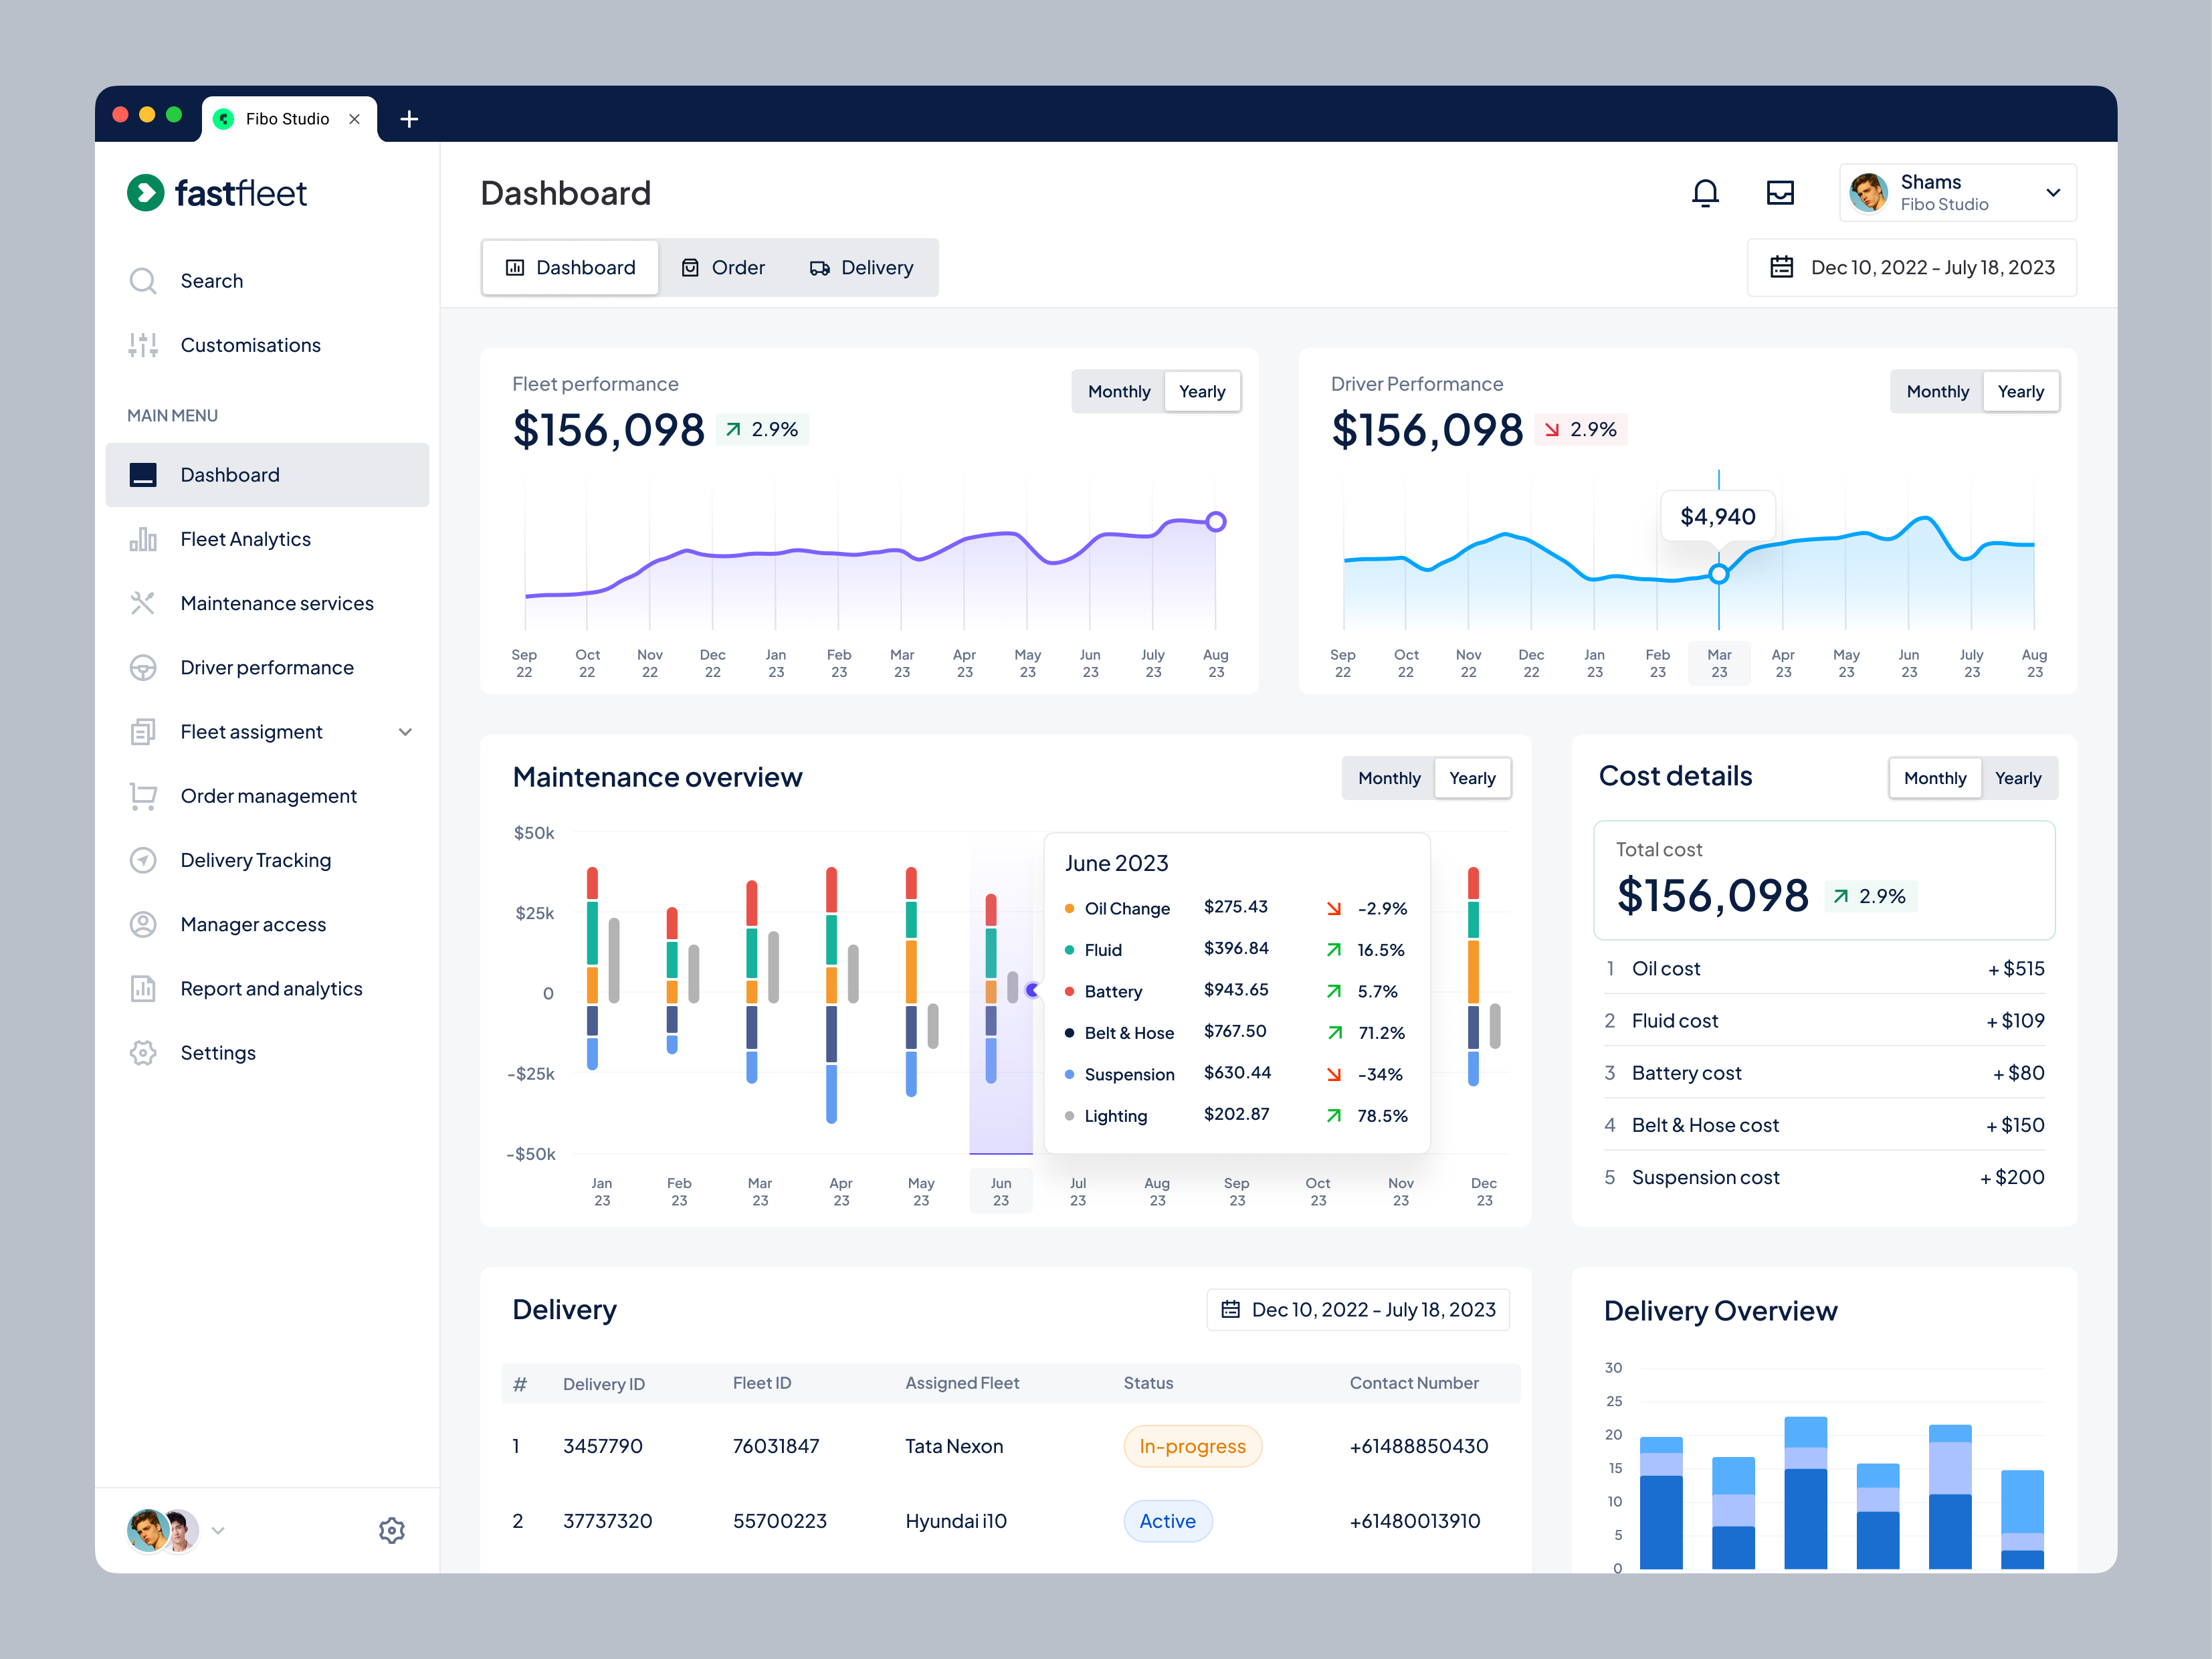Screen dimensions: 2212x1659
Task: Select the Fleet Analytics menu icon
Action: coord(143,538)
